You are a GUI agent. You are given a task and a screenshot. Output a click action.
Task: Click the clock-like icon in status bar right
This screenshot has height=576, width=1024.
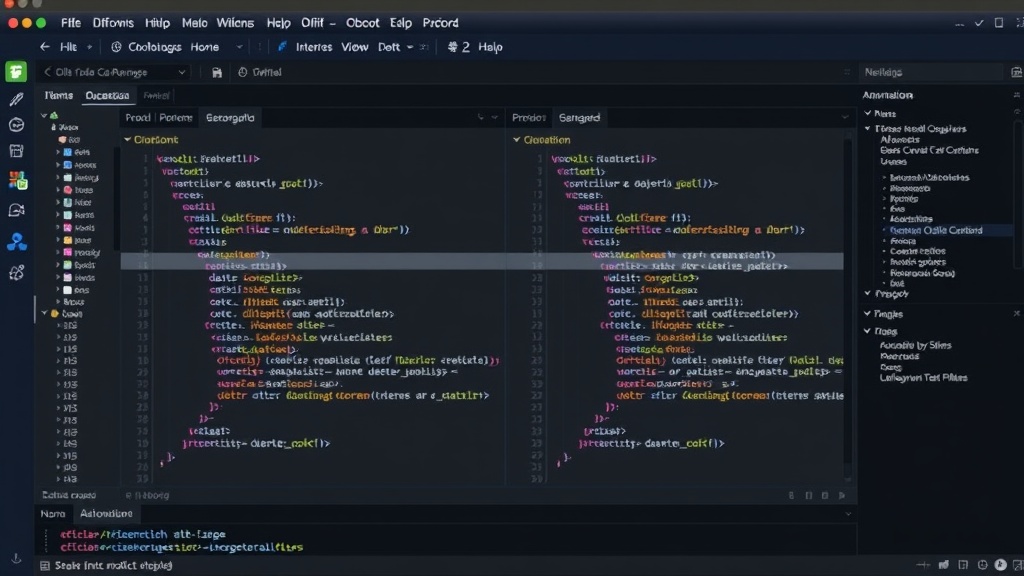982,565
